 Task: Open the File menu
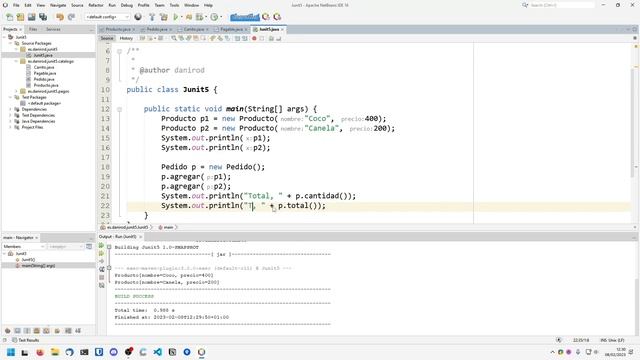(16, 5)
